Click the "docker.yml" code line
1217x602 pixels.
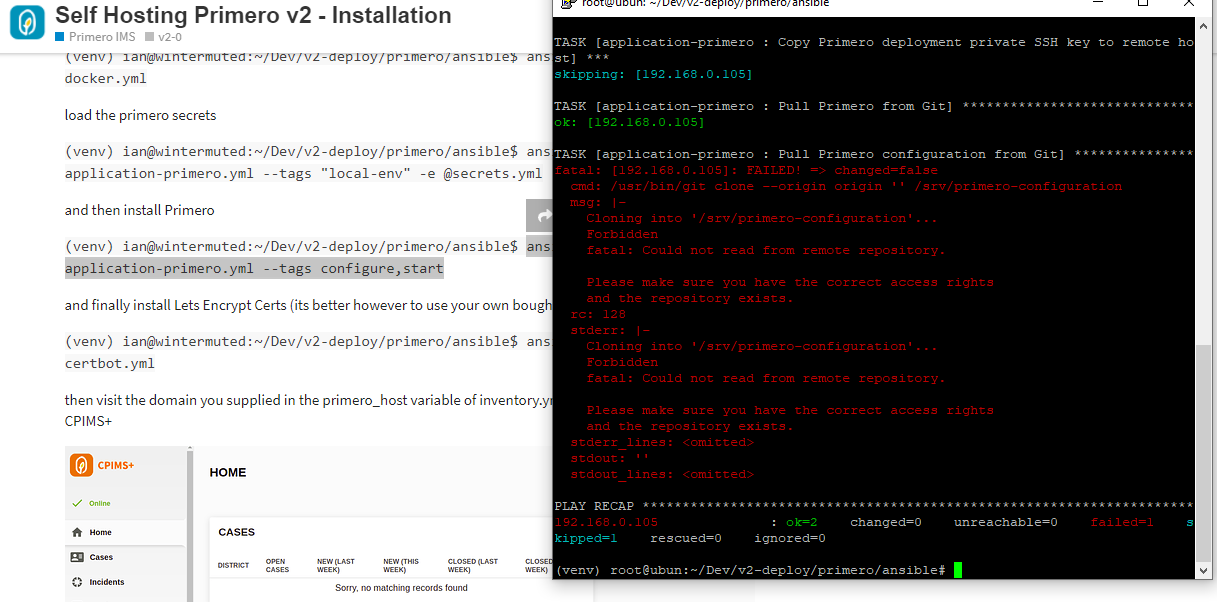(104, 78)
